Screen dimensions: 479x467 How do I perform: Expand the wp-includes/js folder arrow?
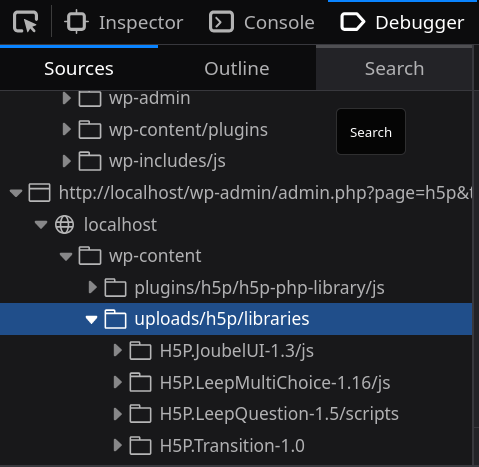67,161
